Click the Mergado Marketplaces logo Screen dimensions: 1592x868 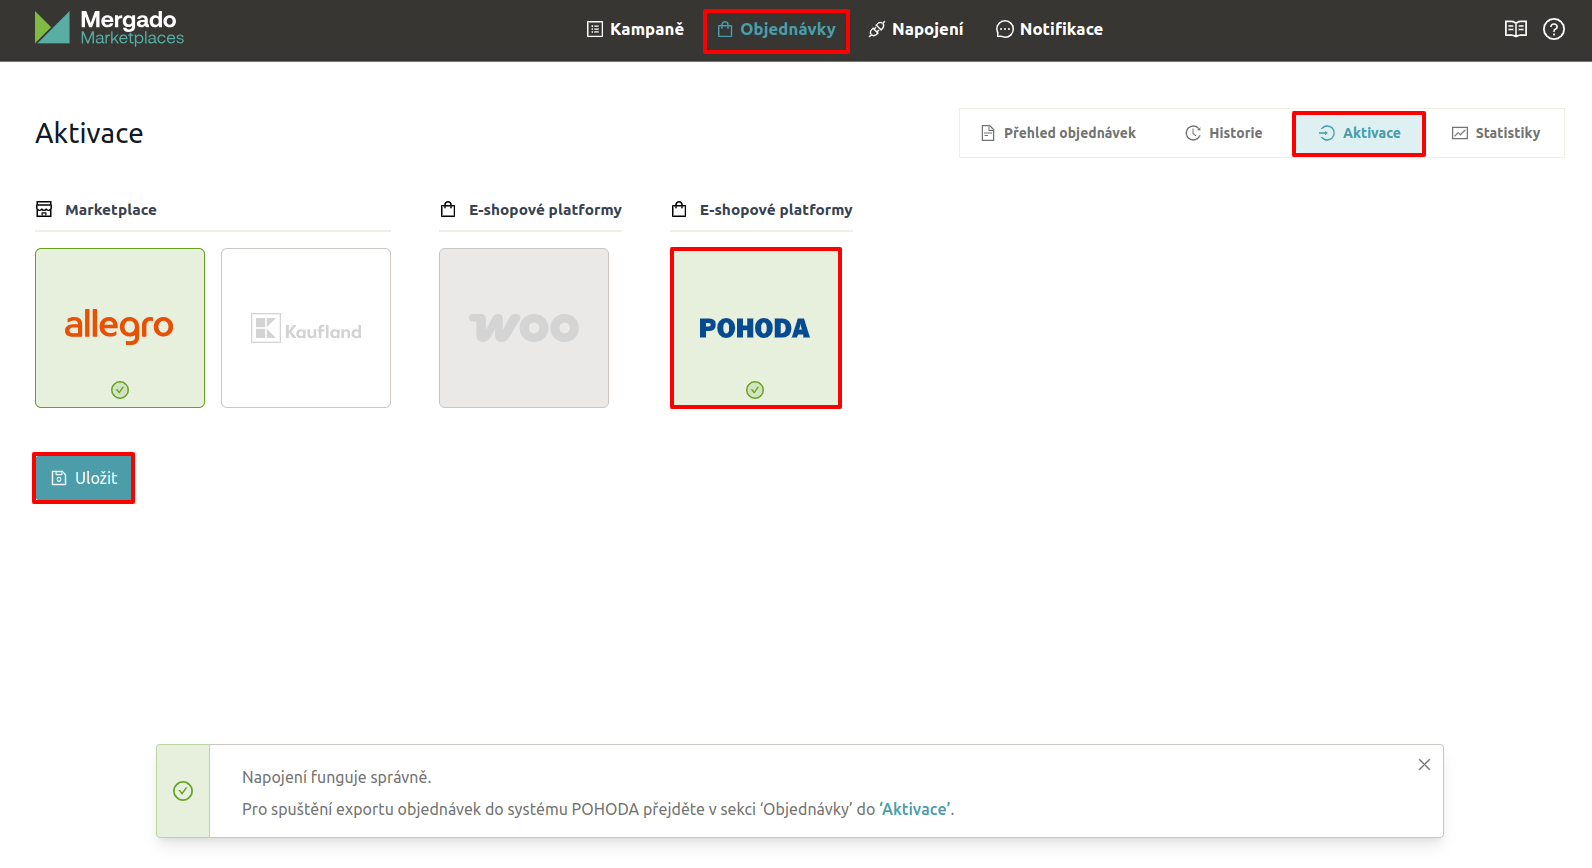pos(109,28)
